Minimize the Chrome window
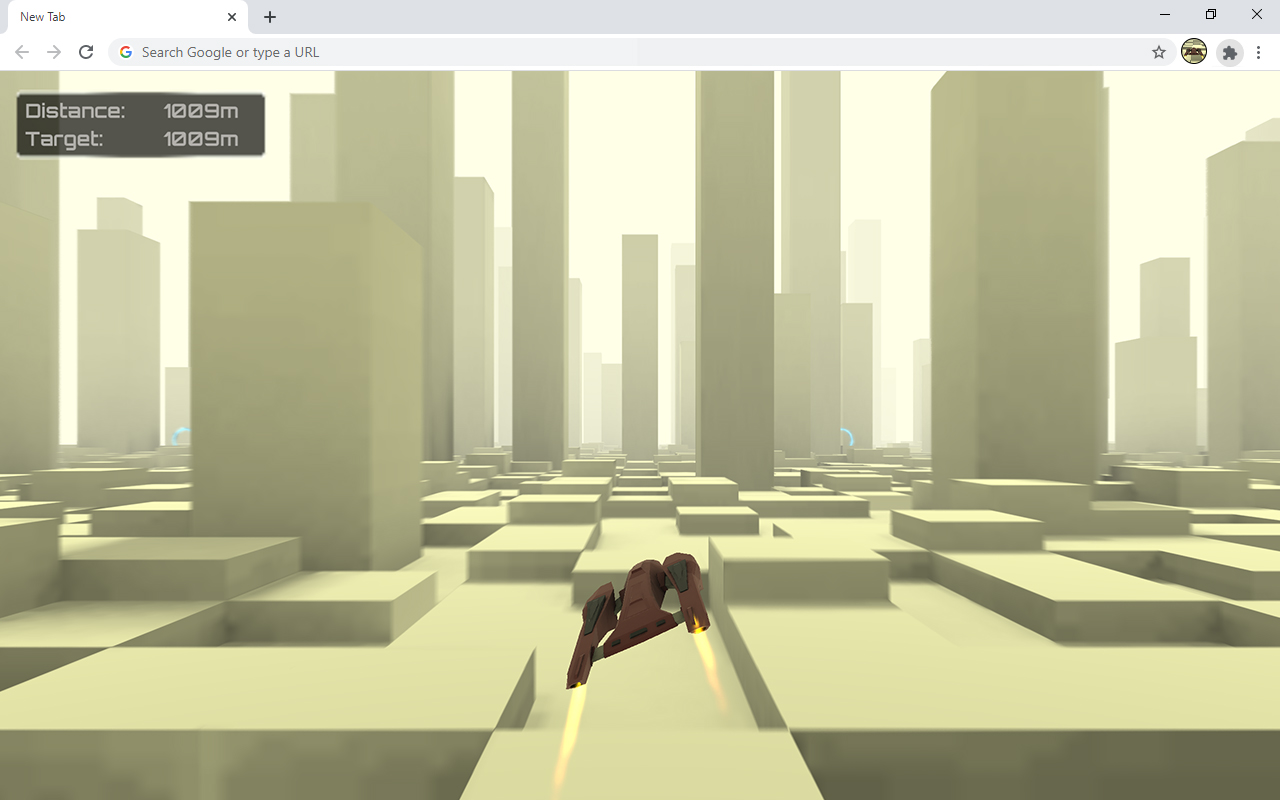The height and width of the screenshot is (800, 1280). pyautogui.click(x=1165, y=15)
